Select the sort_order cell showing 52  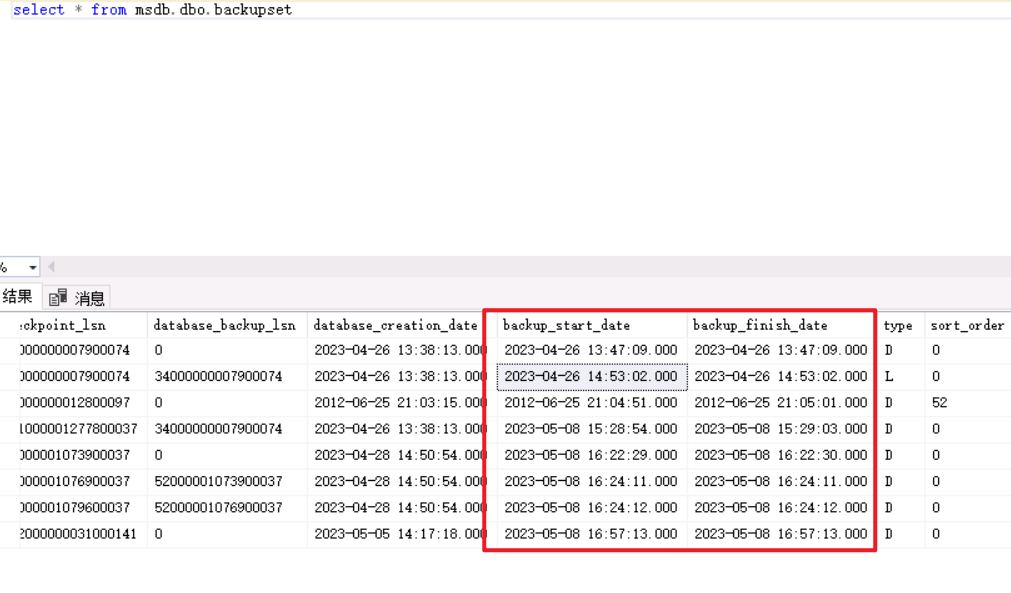pyautogui.click(x=967, y=403)
